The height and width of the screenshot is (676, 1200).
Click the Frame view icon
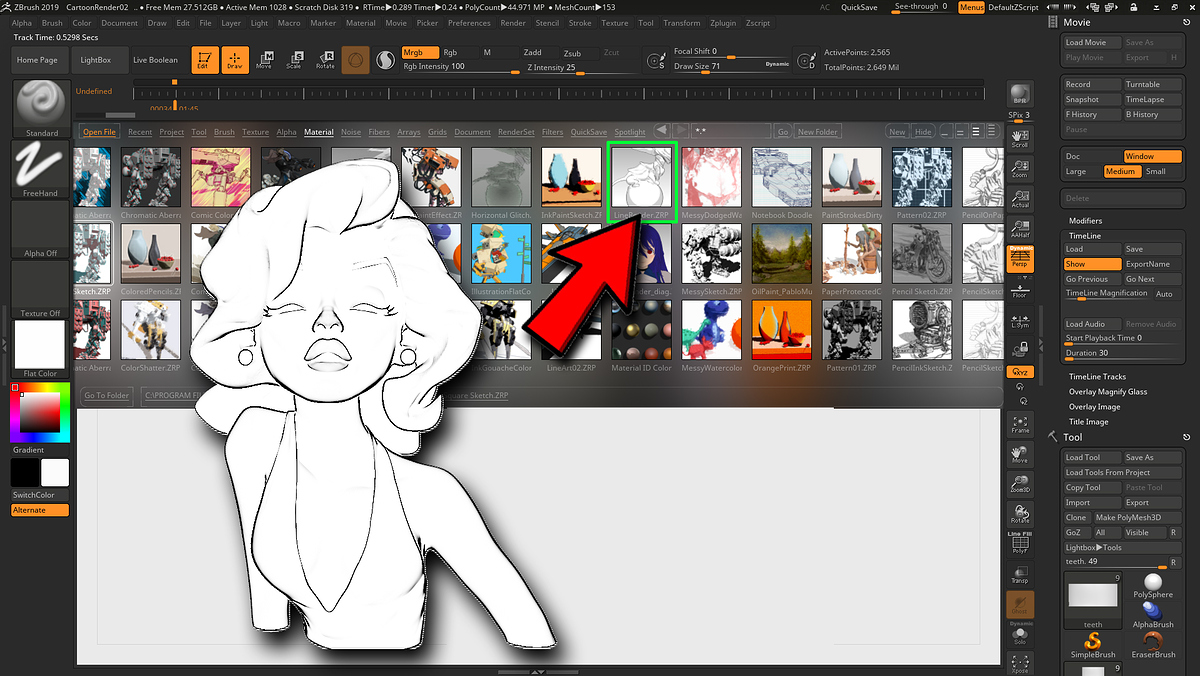1020,424
